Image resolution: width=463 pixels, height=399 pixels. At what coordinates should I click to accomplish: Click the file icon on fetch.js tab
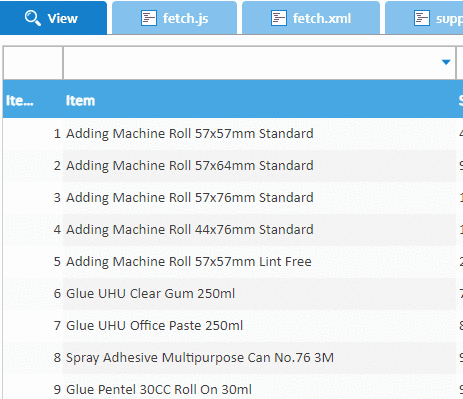pyautogui.click(x=149, y=18)
